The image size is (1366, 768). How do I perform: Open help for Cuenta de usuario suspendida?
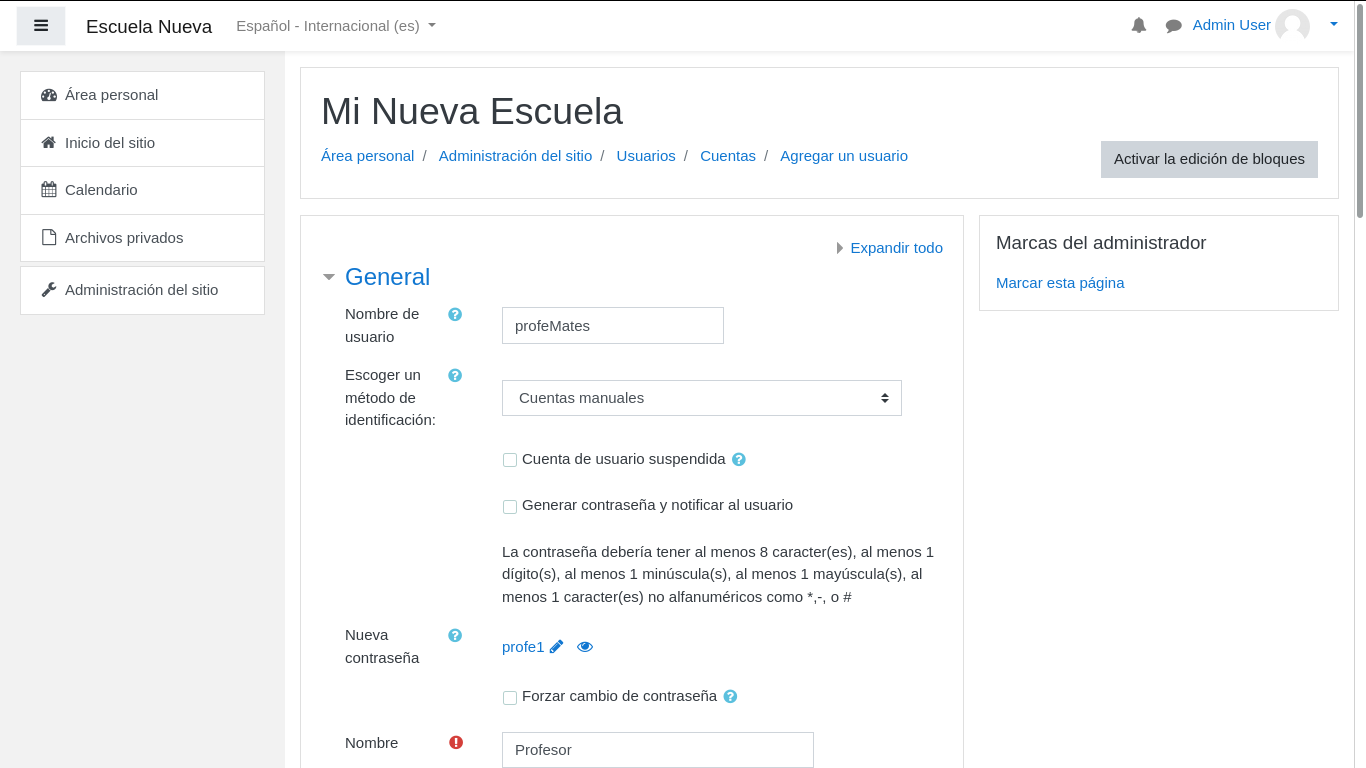coord(739,459)
